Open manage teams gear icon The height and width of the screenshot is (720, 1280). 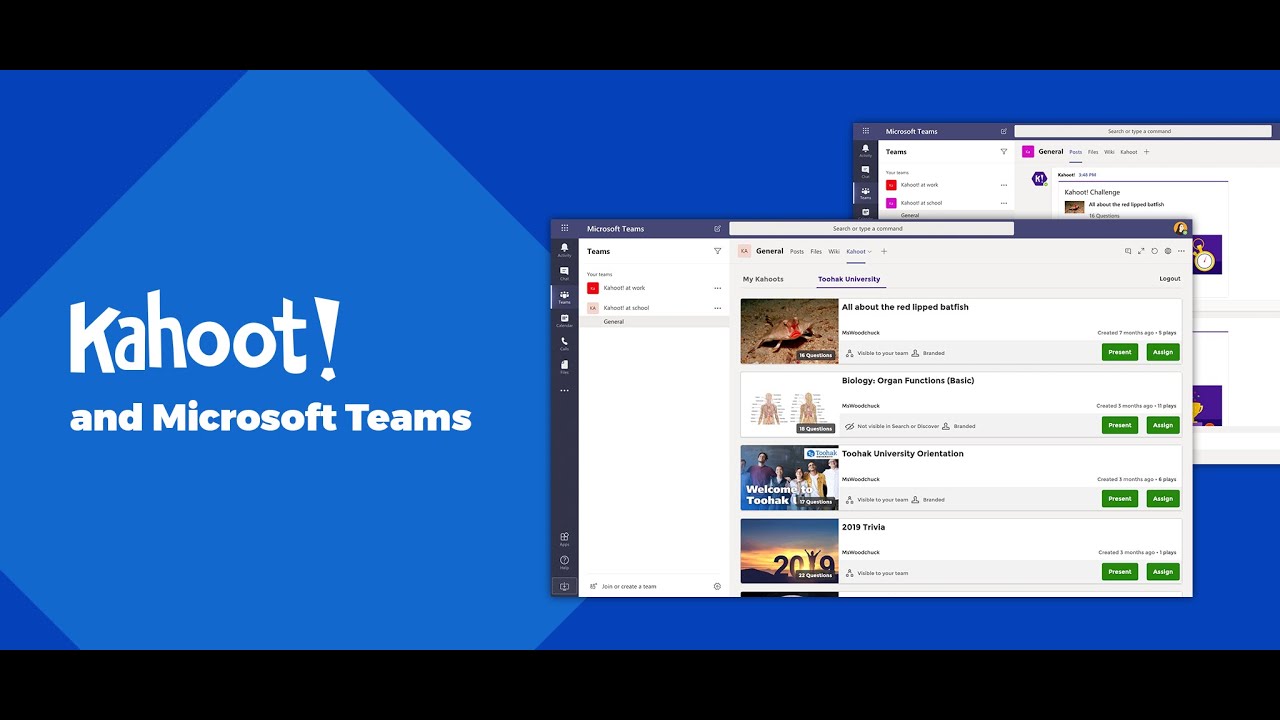point(717,586)
